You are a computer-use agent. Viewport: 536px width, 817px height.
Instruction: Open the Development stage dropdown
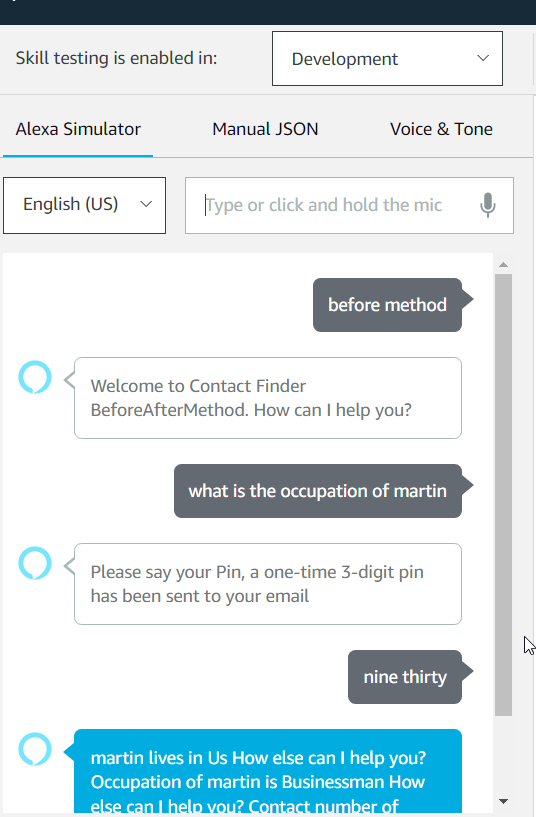[387, 58]
